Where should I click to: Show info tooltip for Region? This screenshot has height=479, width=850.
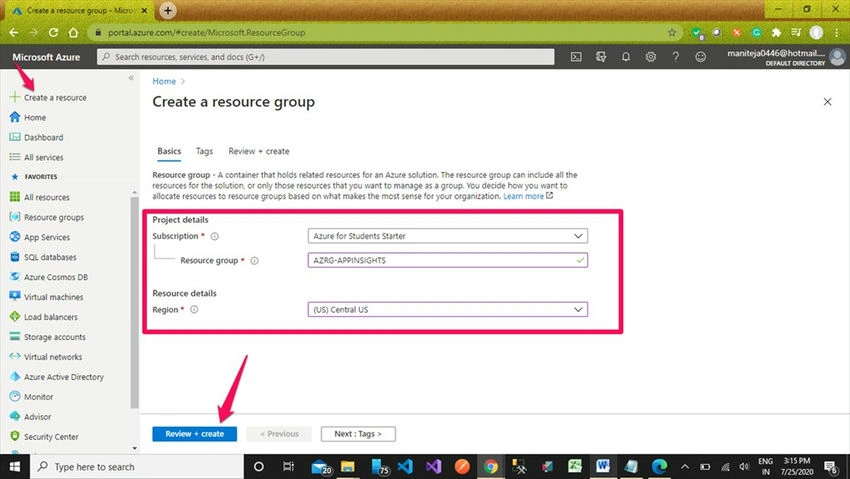tap(194, 309)
